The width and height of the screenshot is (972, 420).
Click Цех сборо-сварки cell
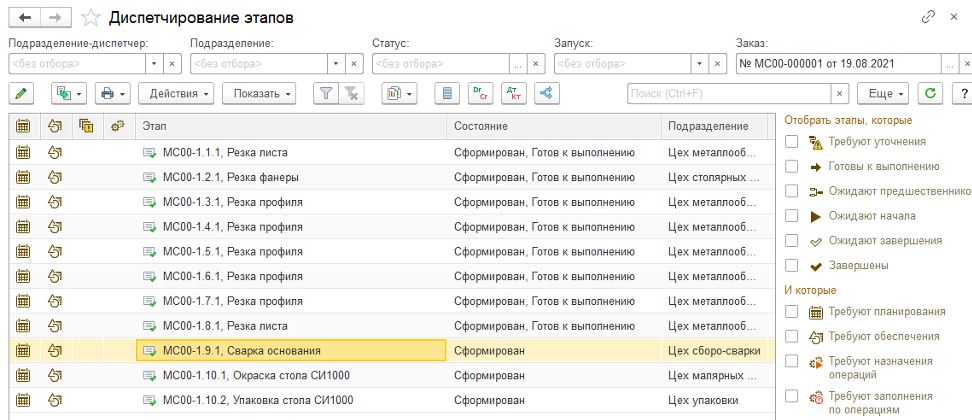714,351
